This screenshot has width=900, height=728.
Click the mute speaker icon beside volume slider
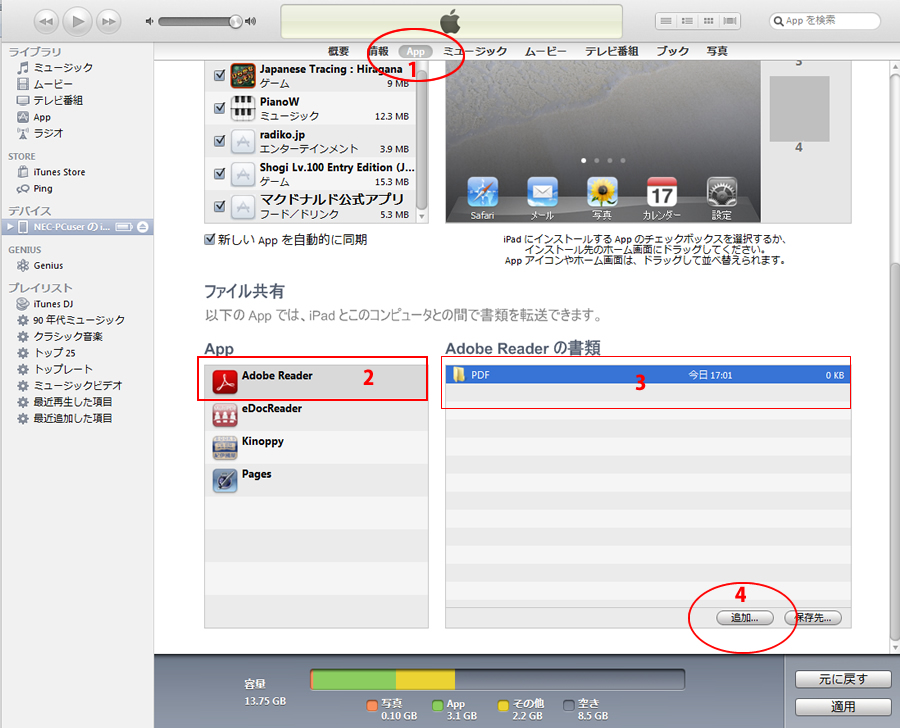(x=149, y=21)
